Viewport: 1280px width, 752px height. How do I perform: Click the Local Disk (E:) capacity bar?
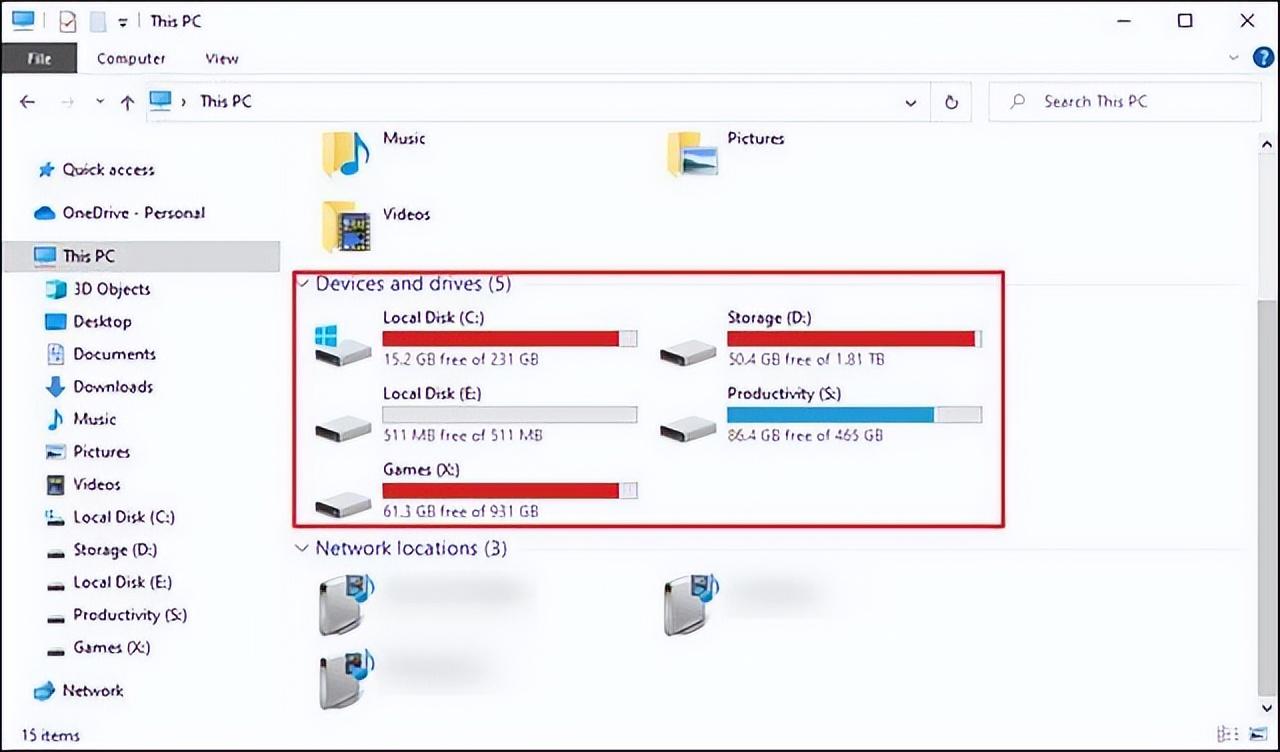(x=509, y=415)
